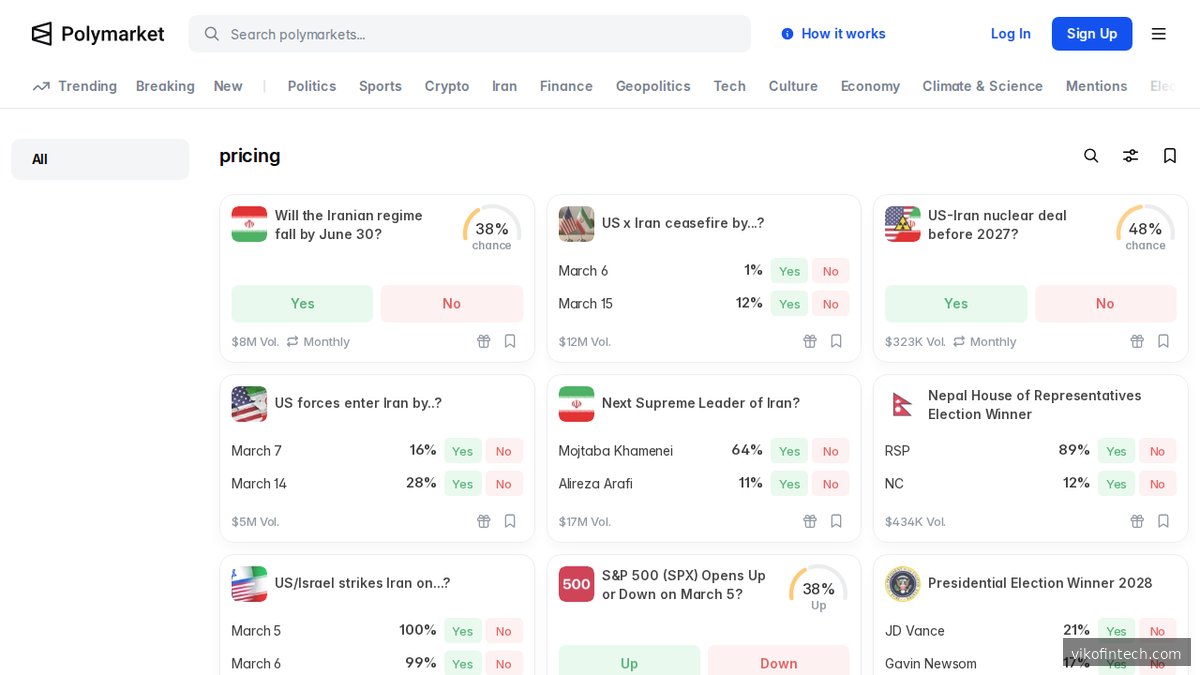Viewport: 1200px width, 675px height.
Task: Bookmark the US-Iran nuclear deal market
Action: pyautogui.click(x=1163, y=342)
